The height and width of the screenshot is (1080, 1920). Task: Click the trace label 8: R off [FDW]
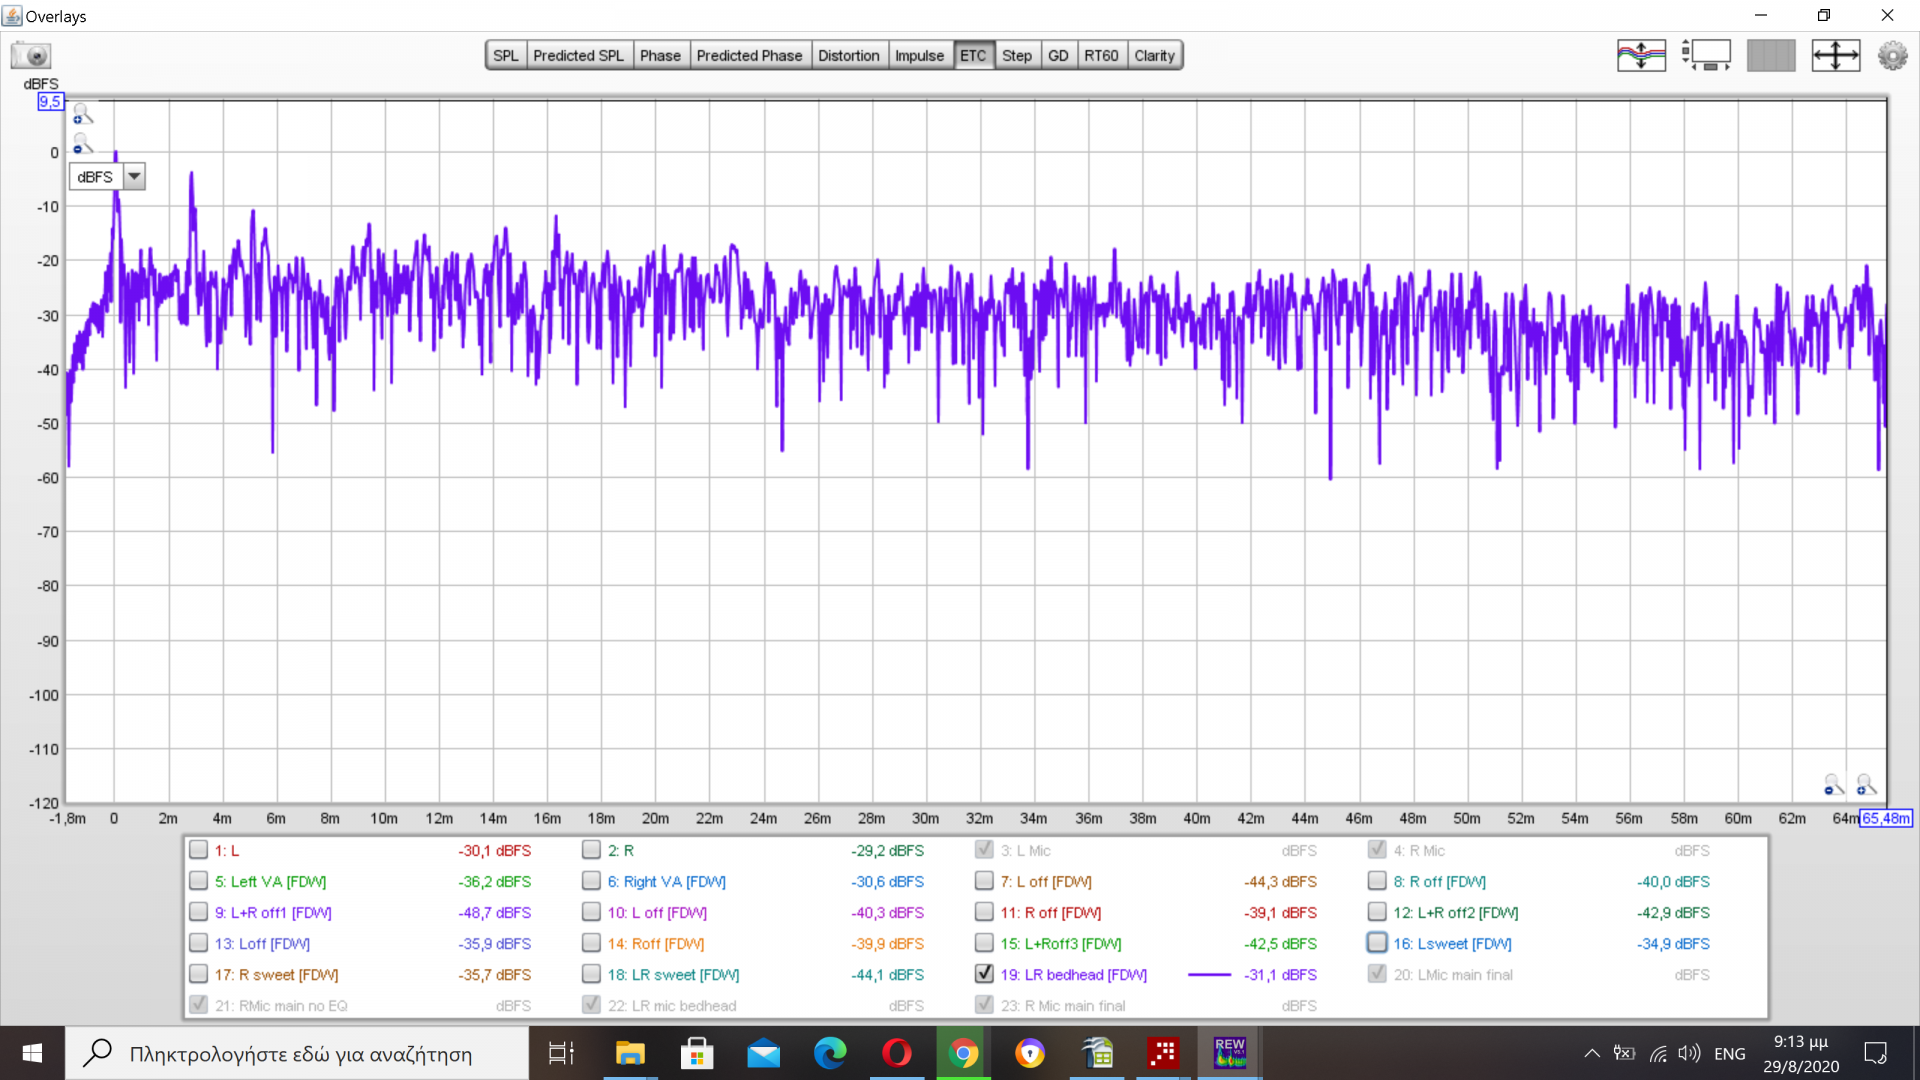coord(1440,881)
